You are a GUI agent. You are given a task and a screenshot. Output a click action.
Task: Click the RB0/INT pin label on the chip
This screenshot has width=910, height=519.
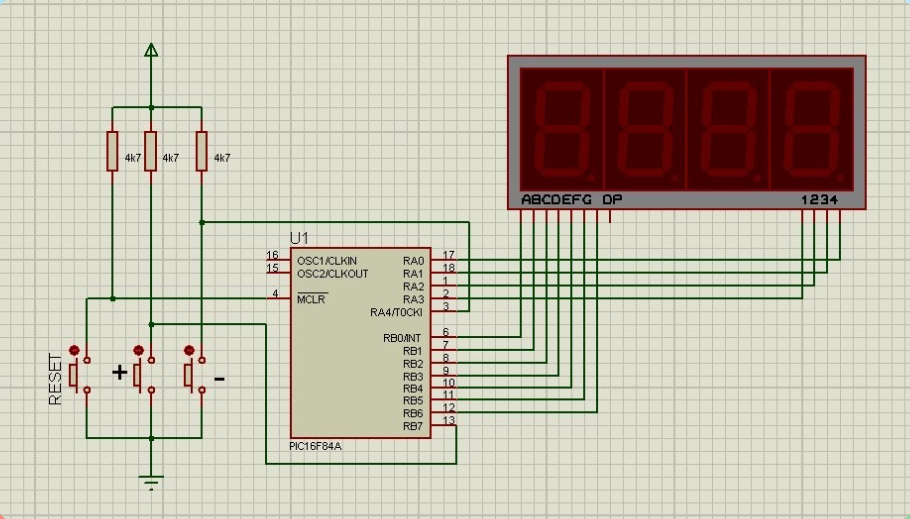point(403,338)
